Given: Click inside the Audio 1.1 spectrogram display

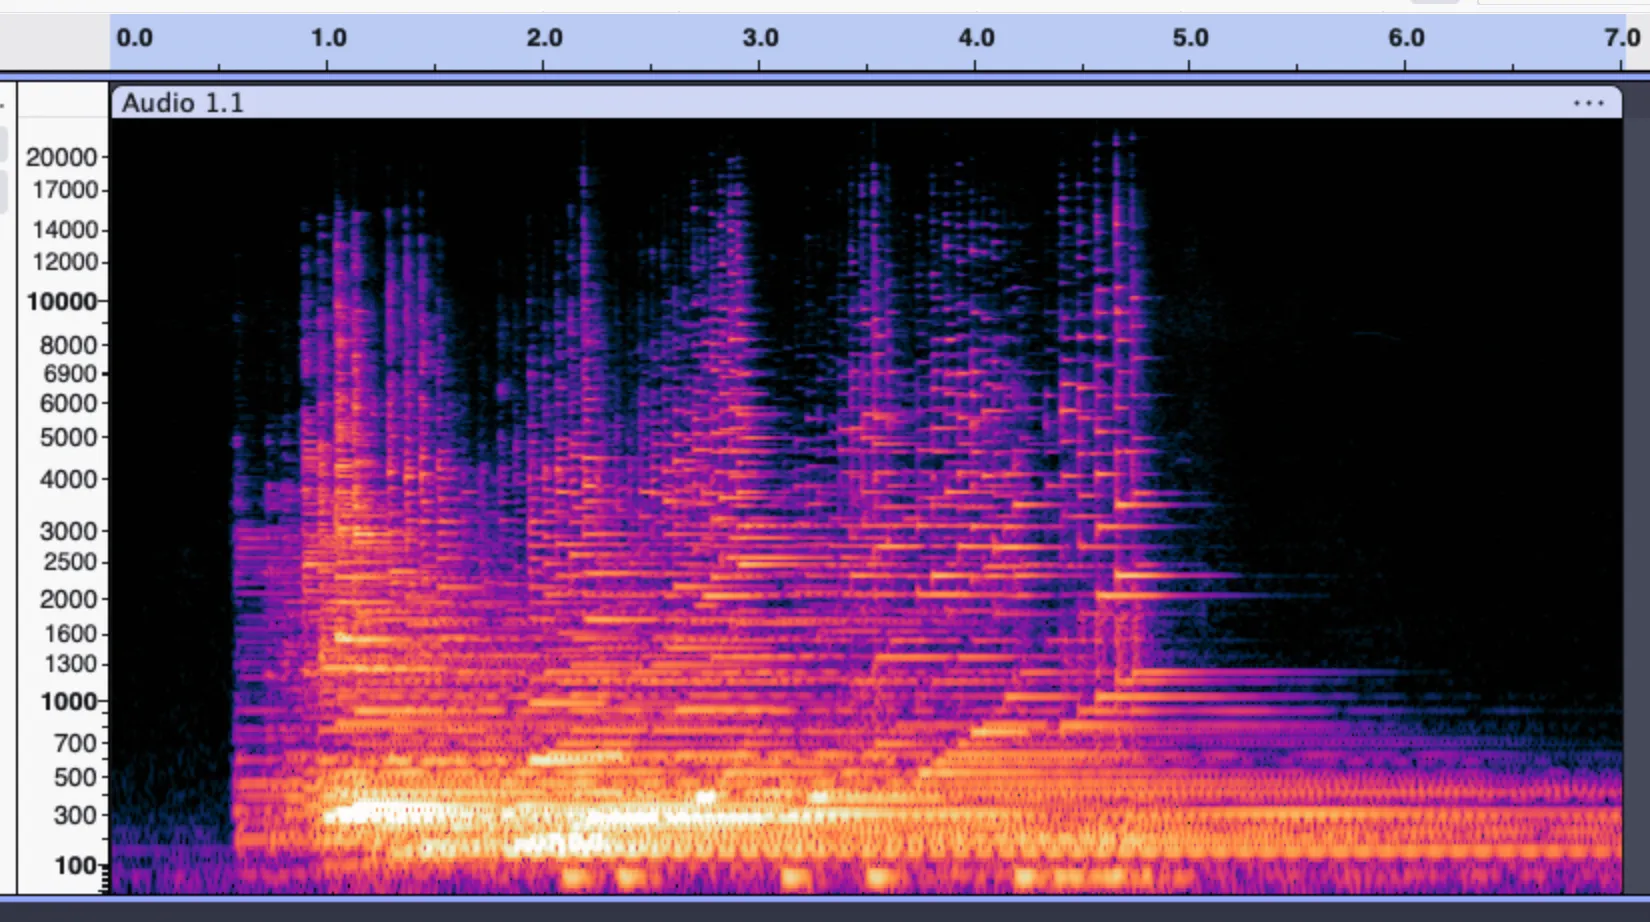Looking at the screenshot, I should 866,506.
